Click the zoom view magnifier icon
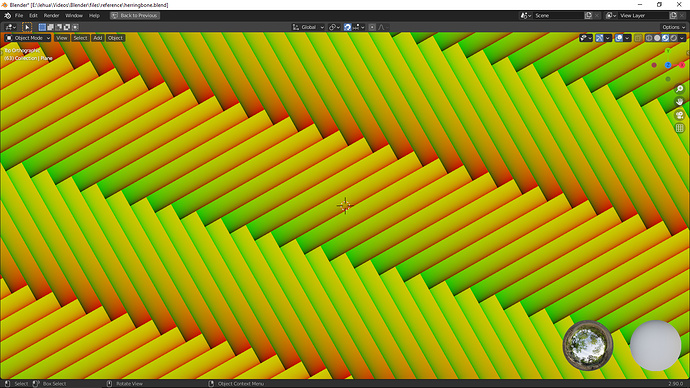This screenshot has height=388, width=690. (x=680, y=89)
